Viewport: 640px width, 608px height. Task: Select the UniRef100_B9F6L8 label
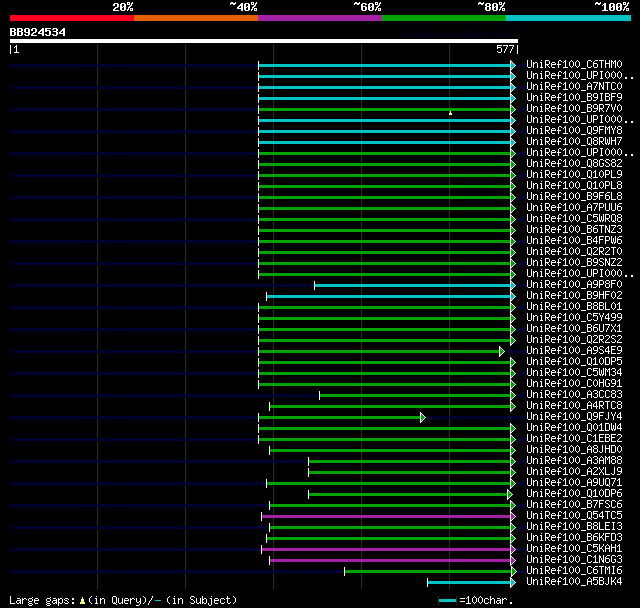click(x=574, y=197)
